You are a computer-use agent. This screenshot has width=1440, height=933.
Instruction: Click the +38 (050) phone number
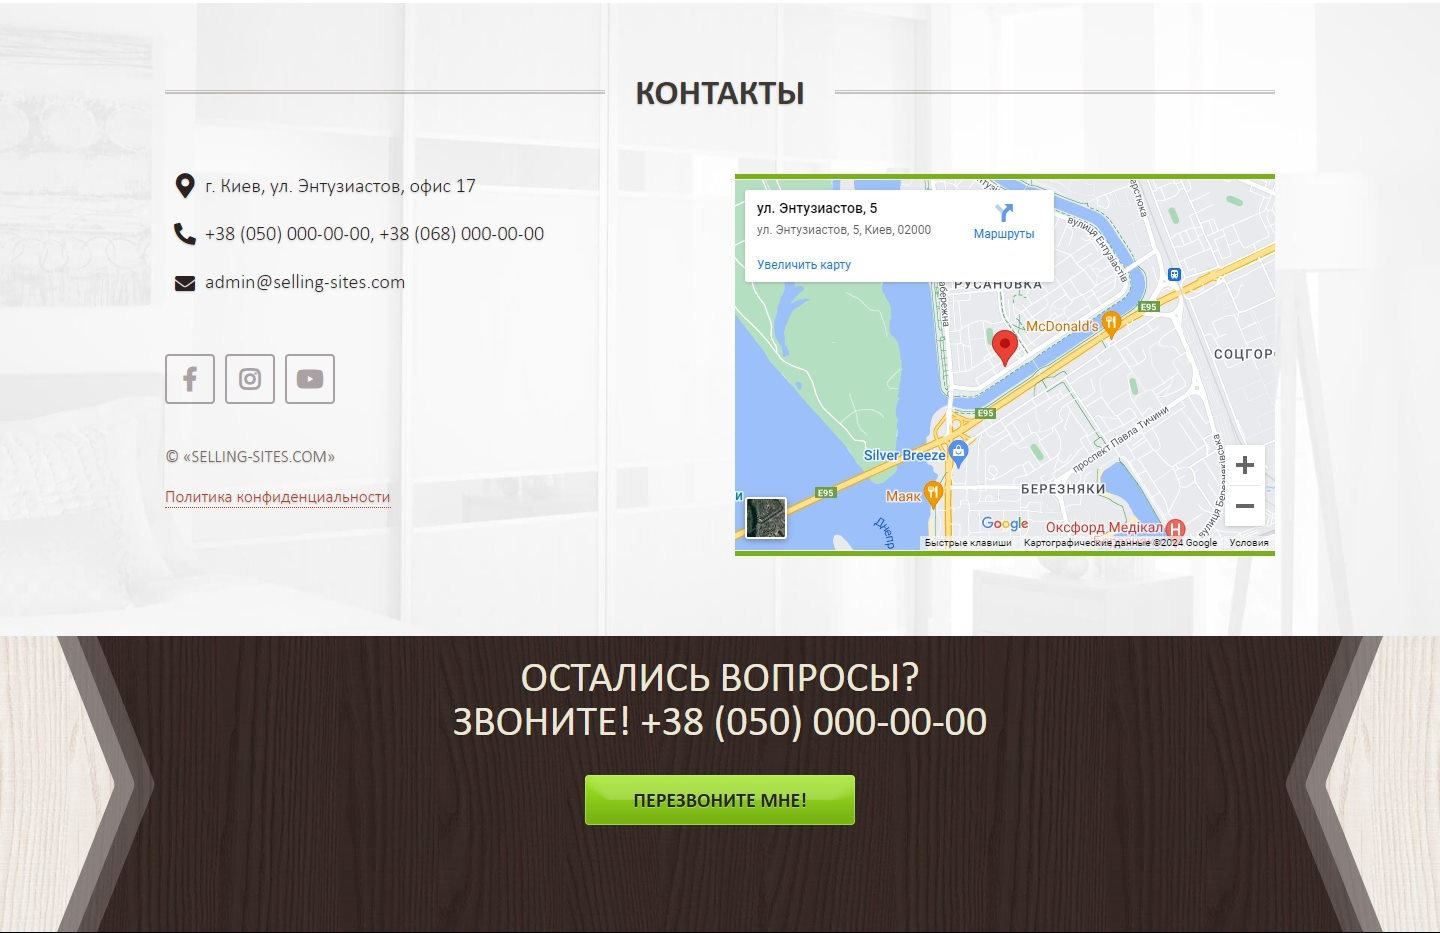[288, 234]
